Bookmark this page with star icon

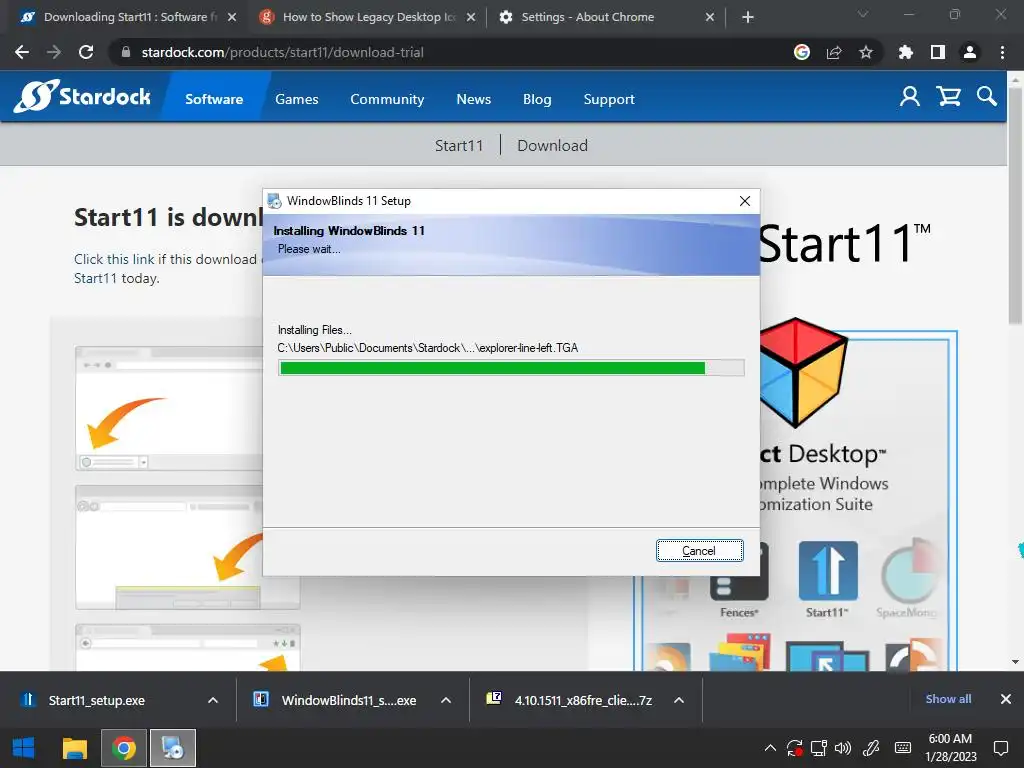point(866,52)
